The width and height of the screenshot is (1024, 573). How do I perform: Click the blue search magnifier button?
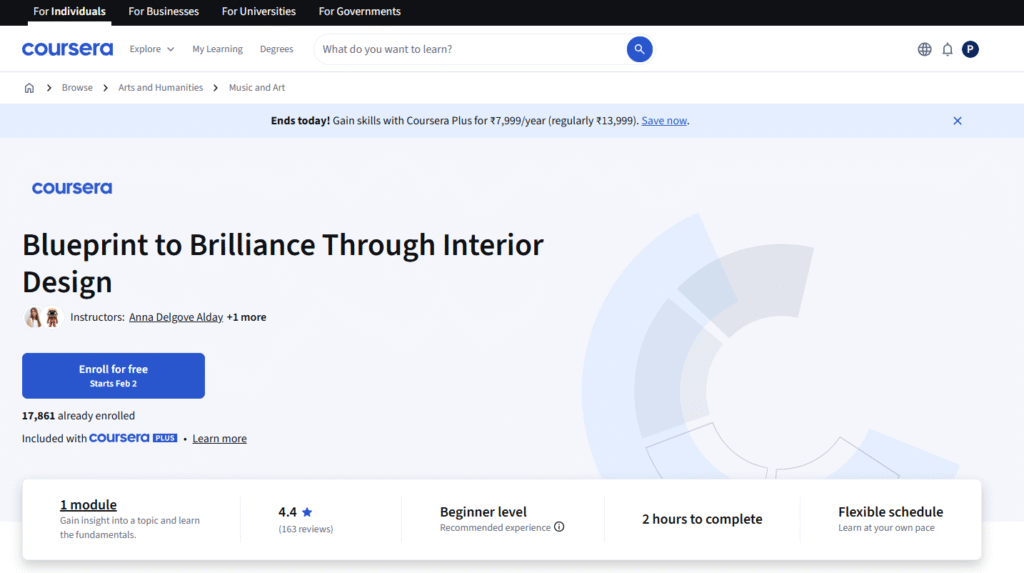pos(639,49)
